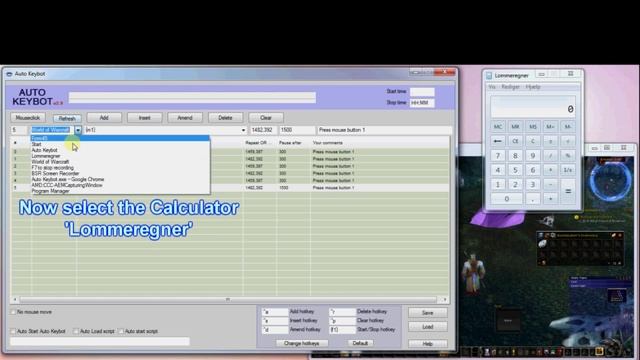Click the Help button in Auto Keybot

427,344
